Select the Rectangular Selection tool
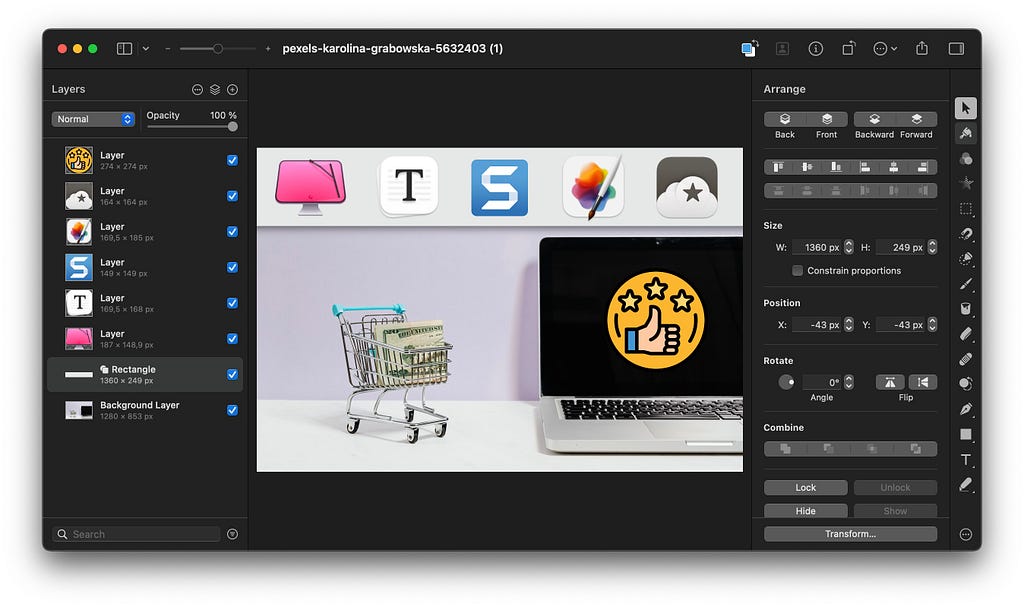 [x=966, y=209]
